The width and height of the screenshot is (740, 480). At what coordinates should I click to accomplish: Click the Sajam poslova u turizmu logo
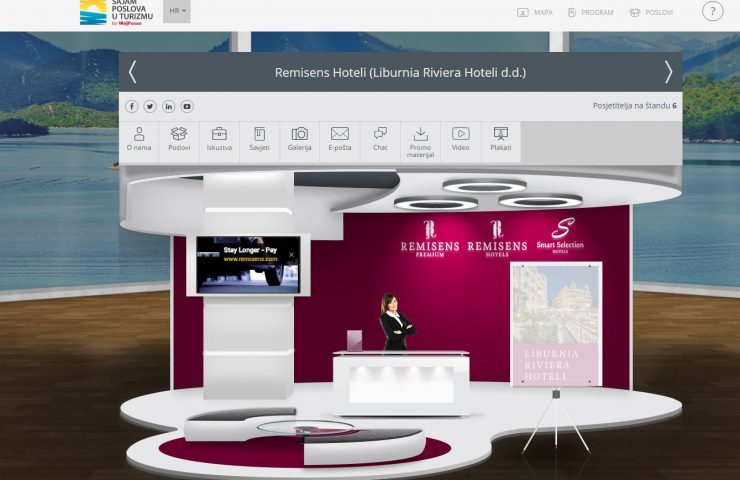point(117,12)
